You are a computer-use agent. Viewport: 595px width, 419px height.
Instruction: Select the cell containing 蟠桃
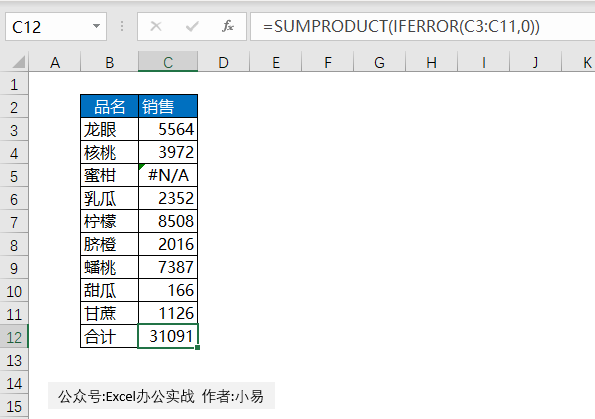(x=110, y=267)
